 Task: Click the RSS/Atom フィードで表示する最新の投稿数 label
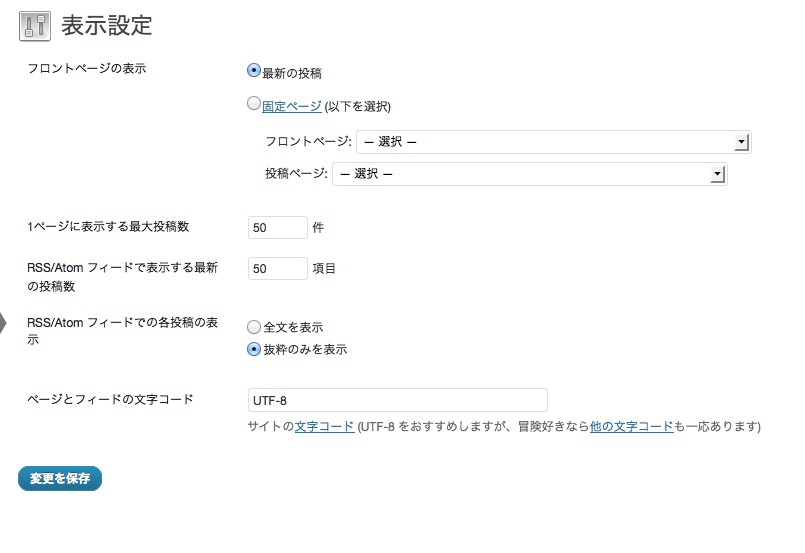tap(123, 277)
